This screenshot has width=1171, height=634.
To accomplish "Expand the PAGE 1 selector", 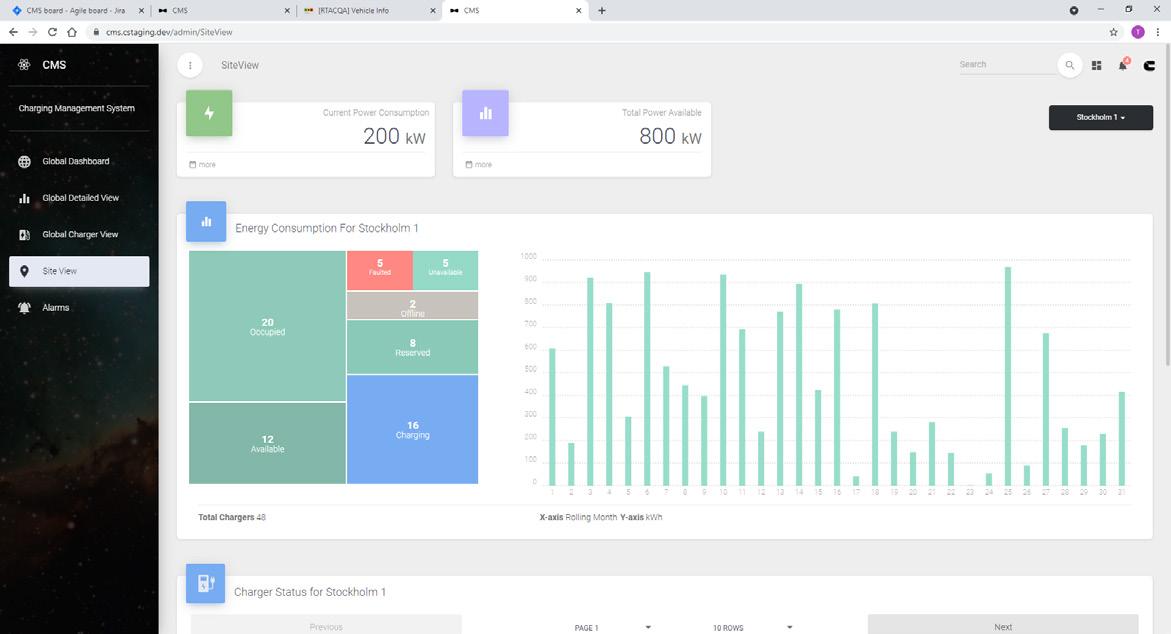I will coord(612,627).
